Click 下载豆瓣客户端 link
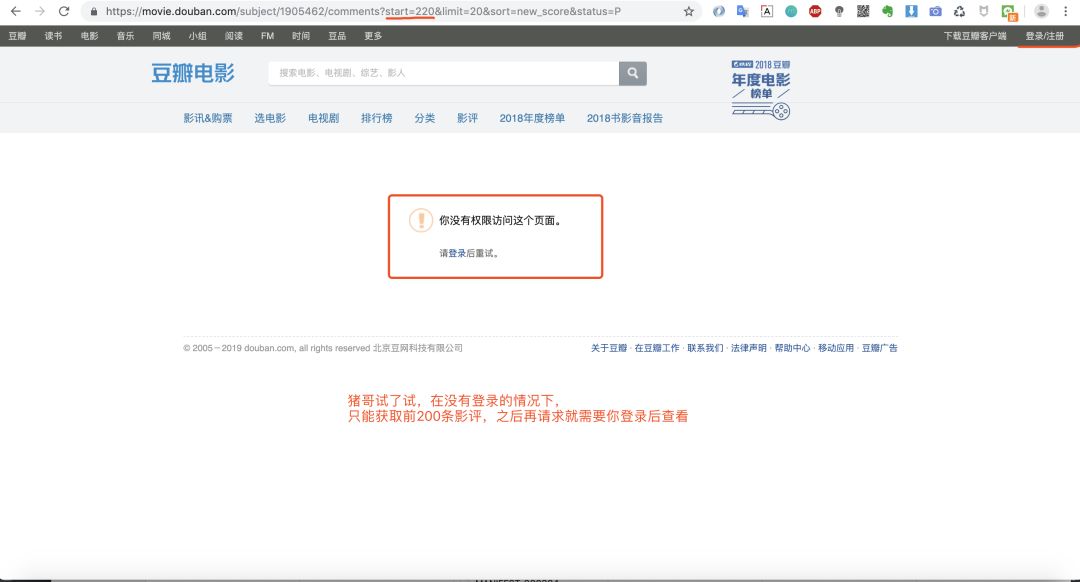Image resolution: width=1080 pixels, height=582 pixels. pyautogui.click(x=975, y=36)
